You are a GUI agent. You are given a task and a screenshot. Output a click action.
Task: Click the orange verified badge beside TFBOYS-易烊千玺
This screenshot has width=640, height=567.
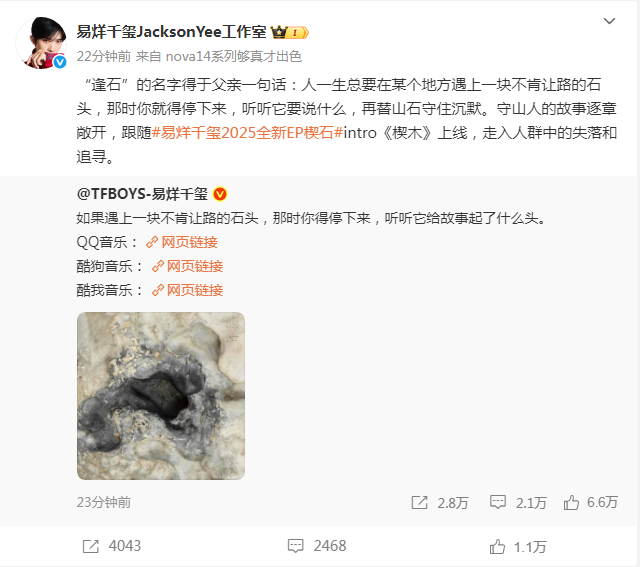click(220, 194)
